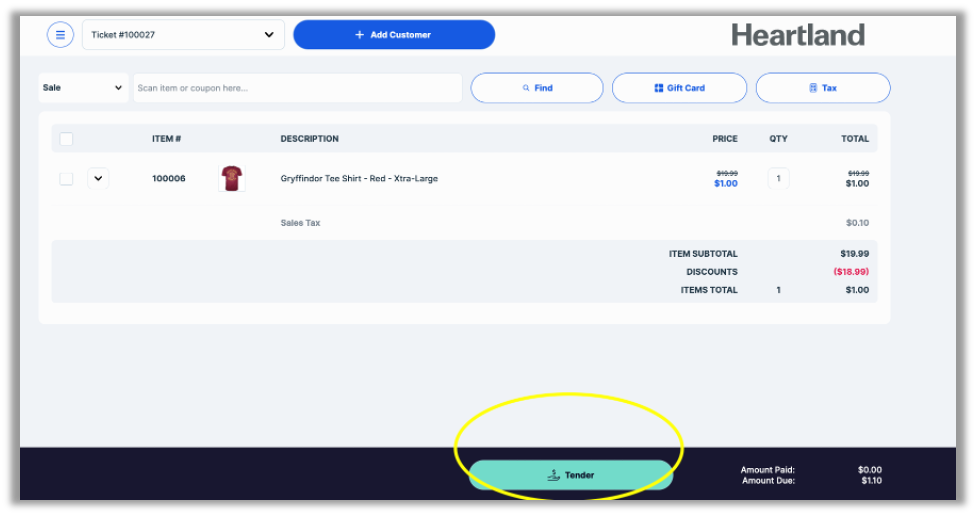Image resolution: width=976 pixels, height=516 pixels.
Task: Click the quantity box showing 1
Action: 778,179
